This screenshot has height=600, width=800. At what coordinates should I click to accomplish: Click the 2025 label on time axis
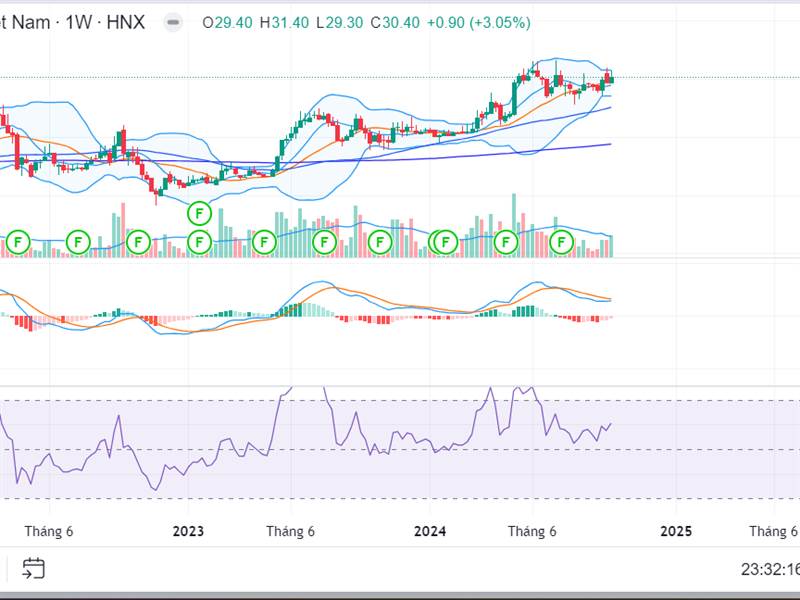(676, 531)
